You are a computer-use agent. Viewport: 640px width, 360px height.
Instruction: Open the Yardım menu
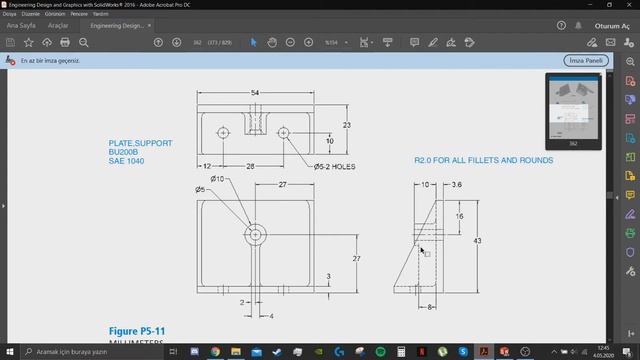[x=100, y=14]
